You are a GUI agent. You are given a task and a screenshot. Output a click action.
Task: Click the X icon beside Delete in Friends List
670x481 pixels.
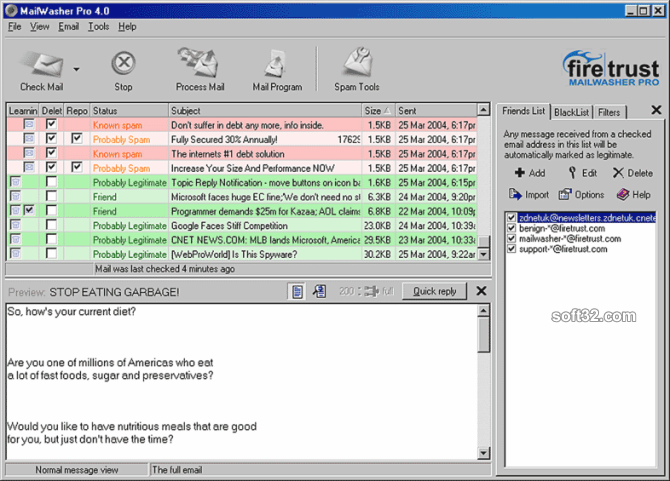point(618,173)
